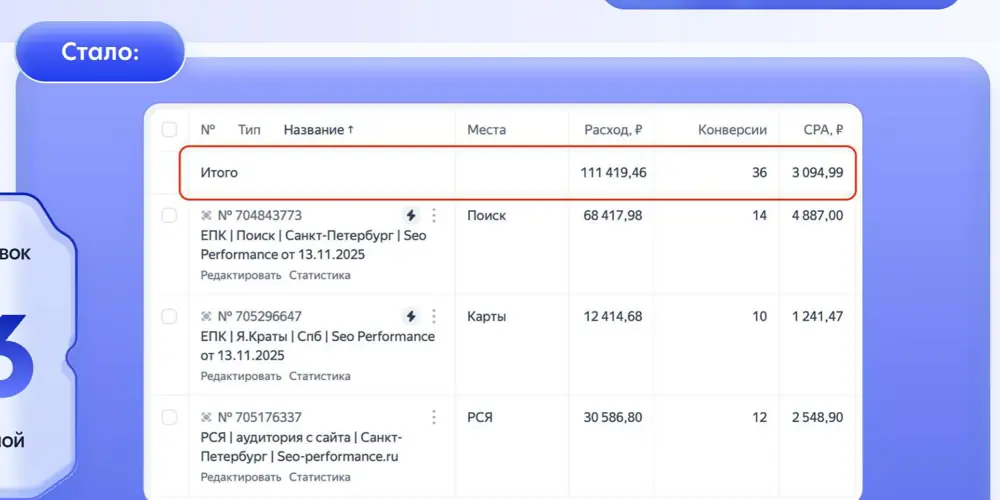Viewport: 1000px width, 500px height.
Task: Click Статистика under campaign 704843773
Action: click(320, 276)
